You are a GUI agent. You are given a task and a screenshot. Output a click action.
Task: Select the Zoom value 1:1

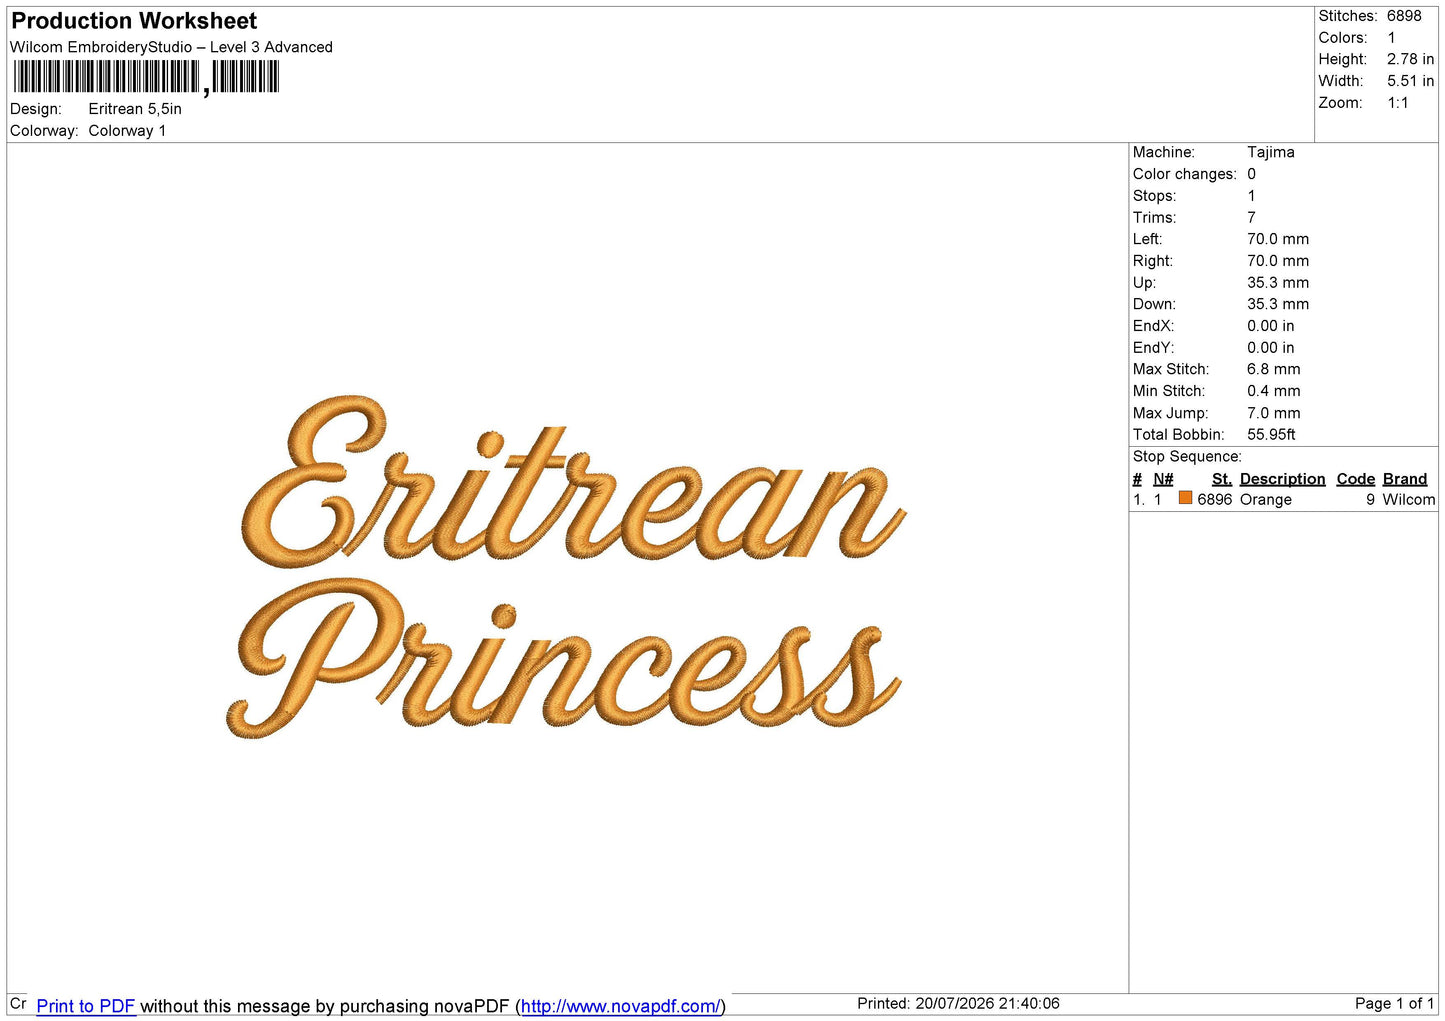1397,103
